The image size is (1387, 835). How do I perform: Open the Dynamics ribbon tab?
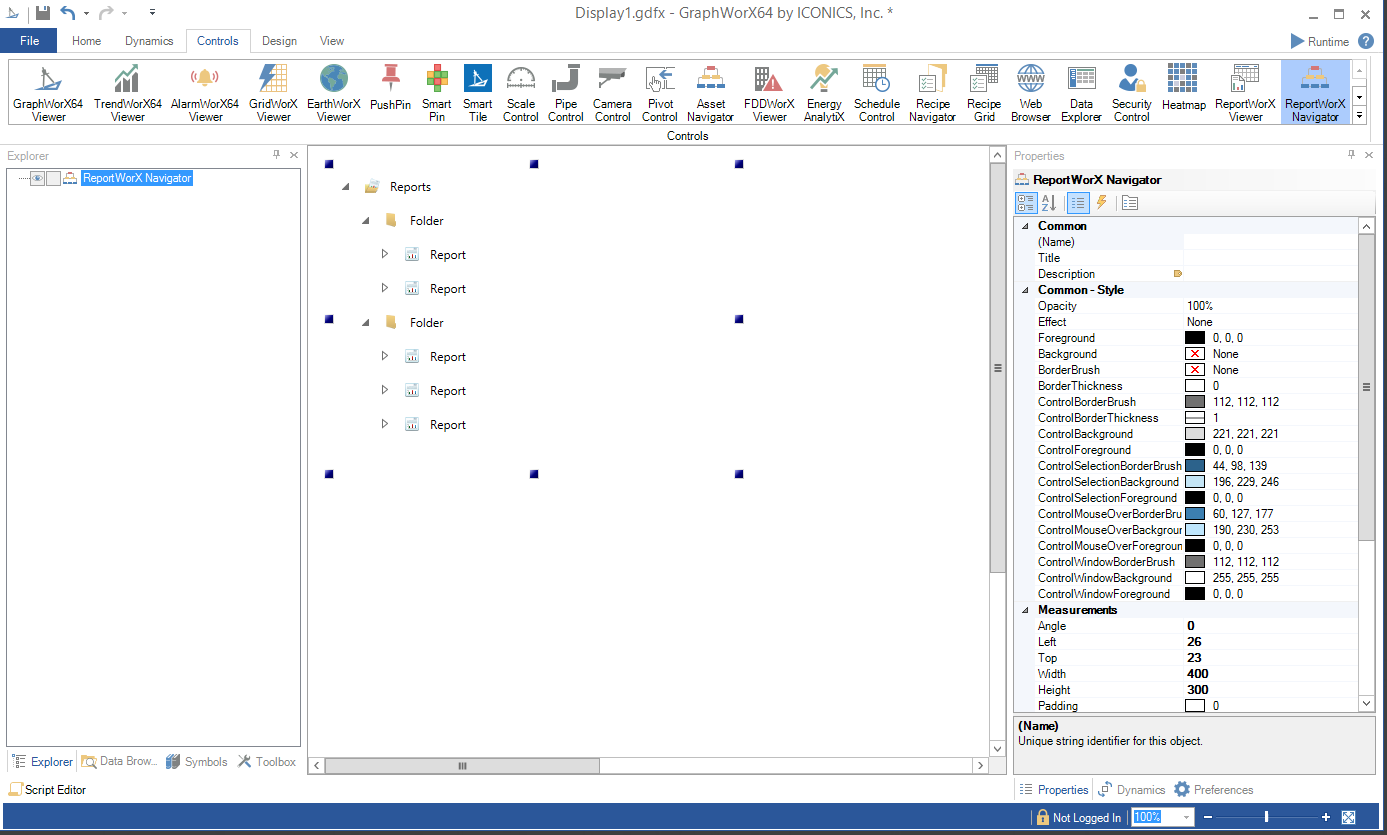pos(149,41)
